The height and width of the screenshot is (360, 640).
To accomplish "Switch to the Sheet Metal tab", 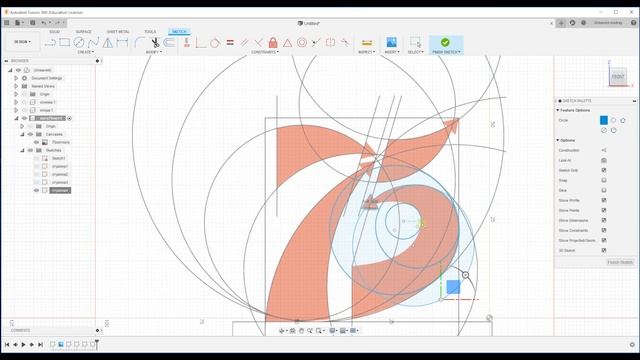I will 118,31.
